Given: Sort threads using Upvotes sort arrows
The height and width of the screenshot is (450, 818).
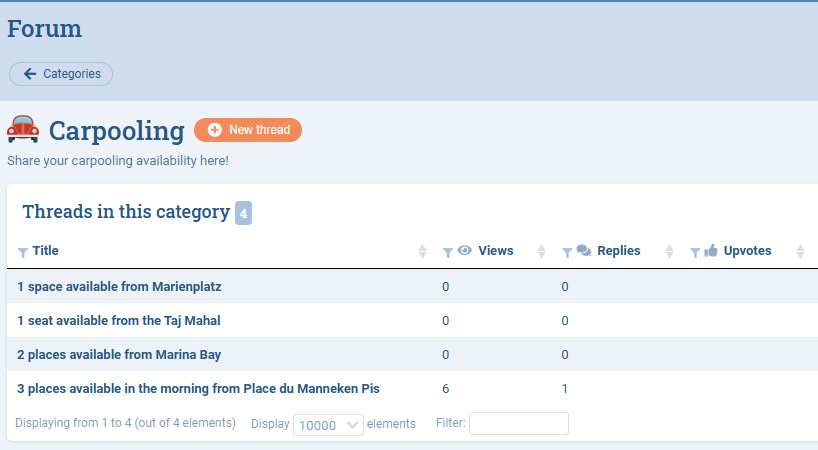Looking at the screenshot, I should click(800, 252).
